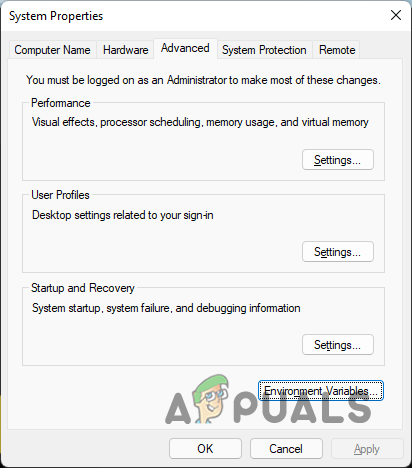
Task: Click the Startup and Recovery group label
Action: click(83, 288)
